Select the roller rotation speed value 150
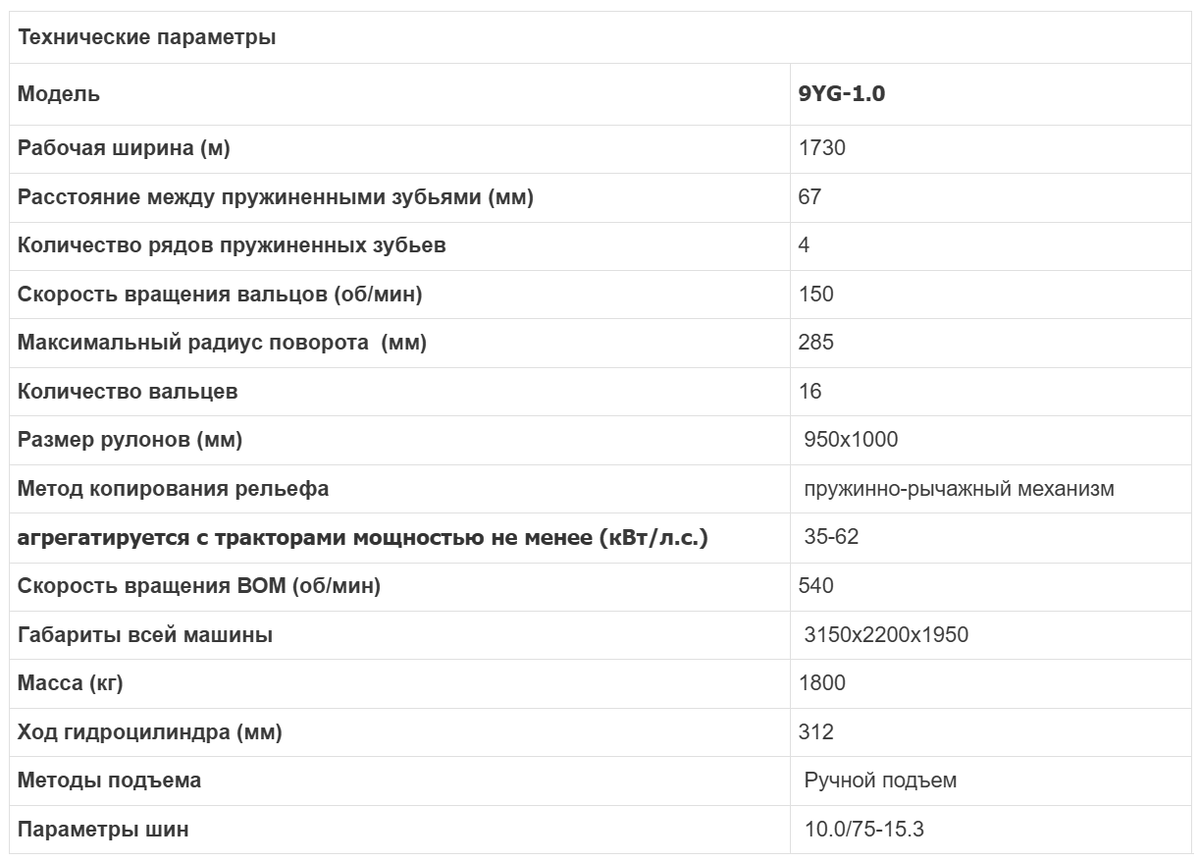Screen dimensions: 1200x862 [x=815, y=294]
